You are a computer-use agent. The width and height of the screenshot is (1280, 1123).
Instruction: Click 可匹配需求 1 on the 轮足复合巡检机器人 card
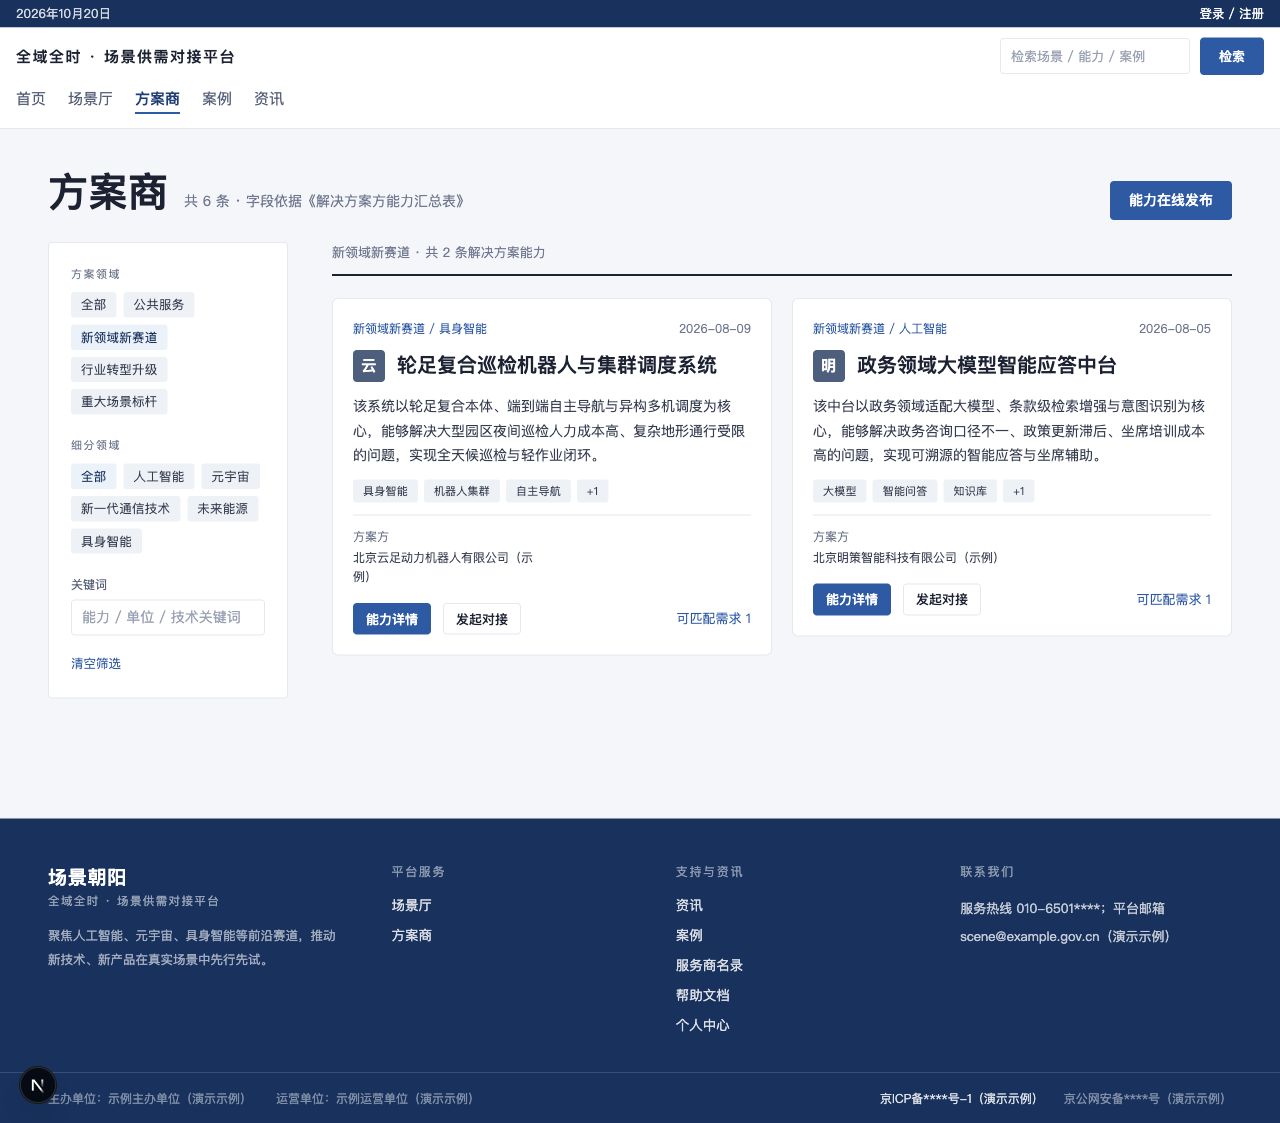click(714, 619)
